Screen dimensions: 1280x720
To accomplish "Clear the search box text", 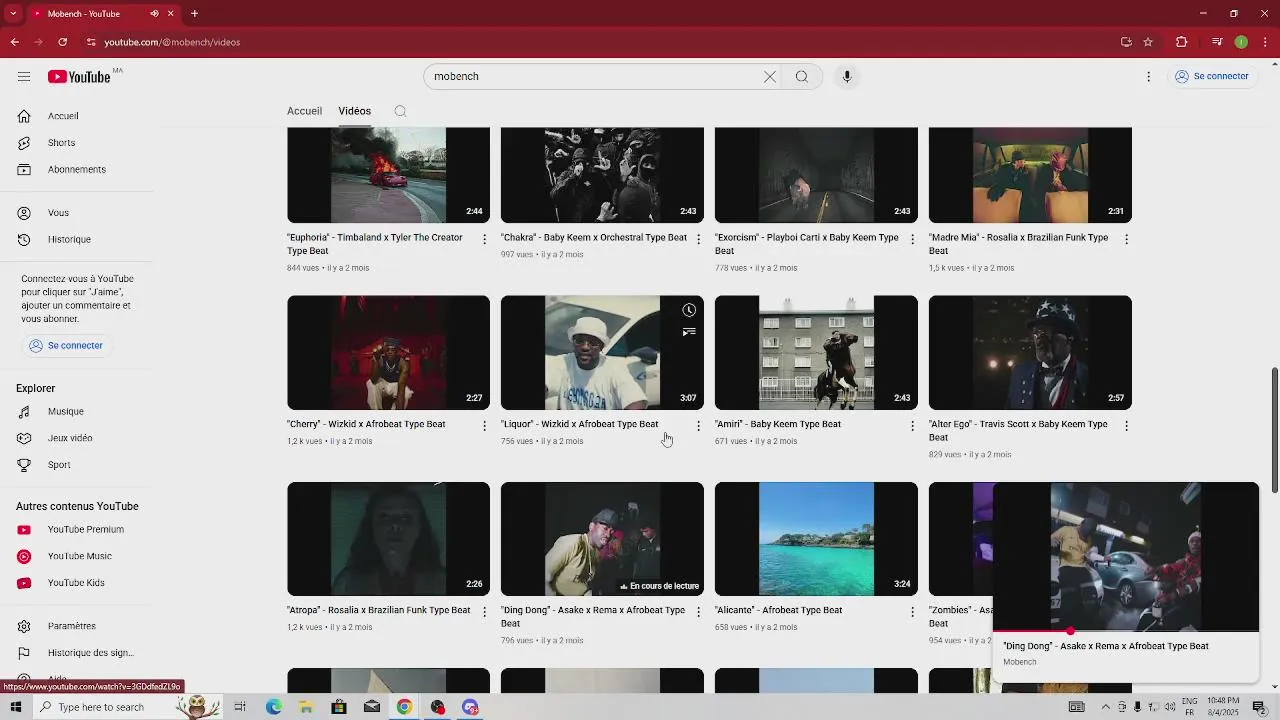I will tap(770, 76).
